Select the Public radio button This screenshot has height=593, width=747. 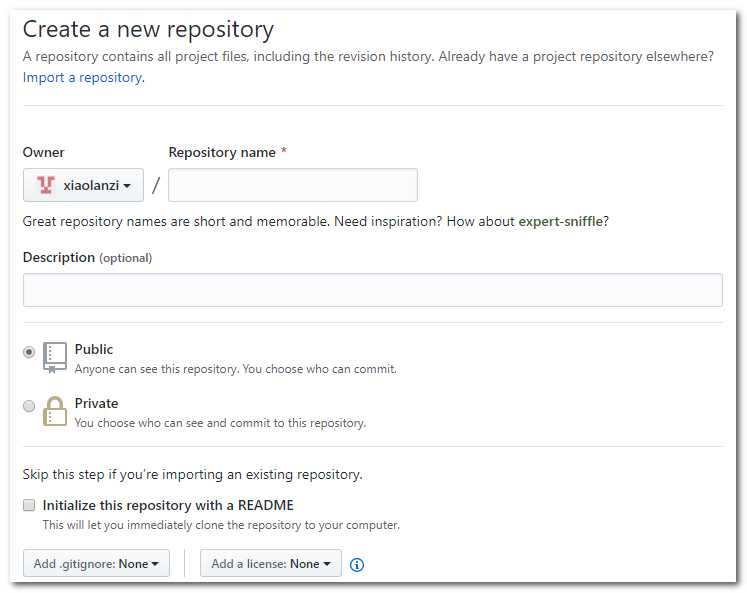coord(29,352)
